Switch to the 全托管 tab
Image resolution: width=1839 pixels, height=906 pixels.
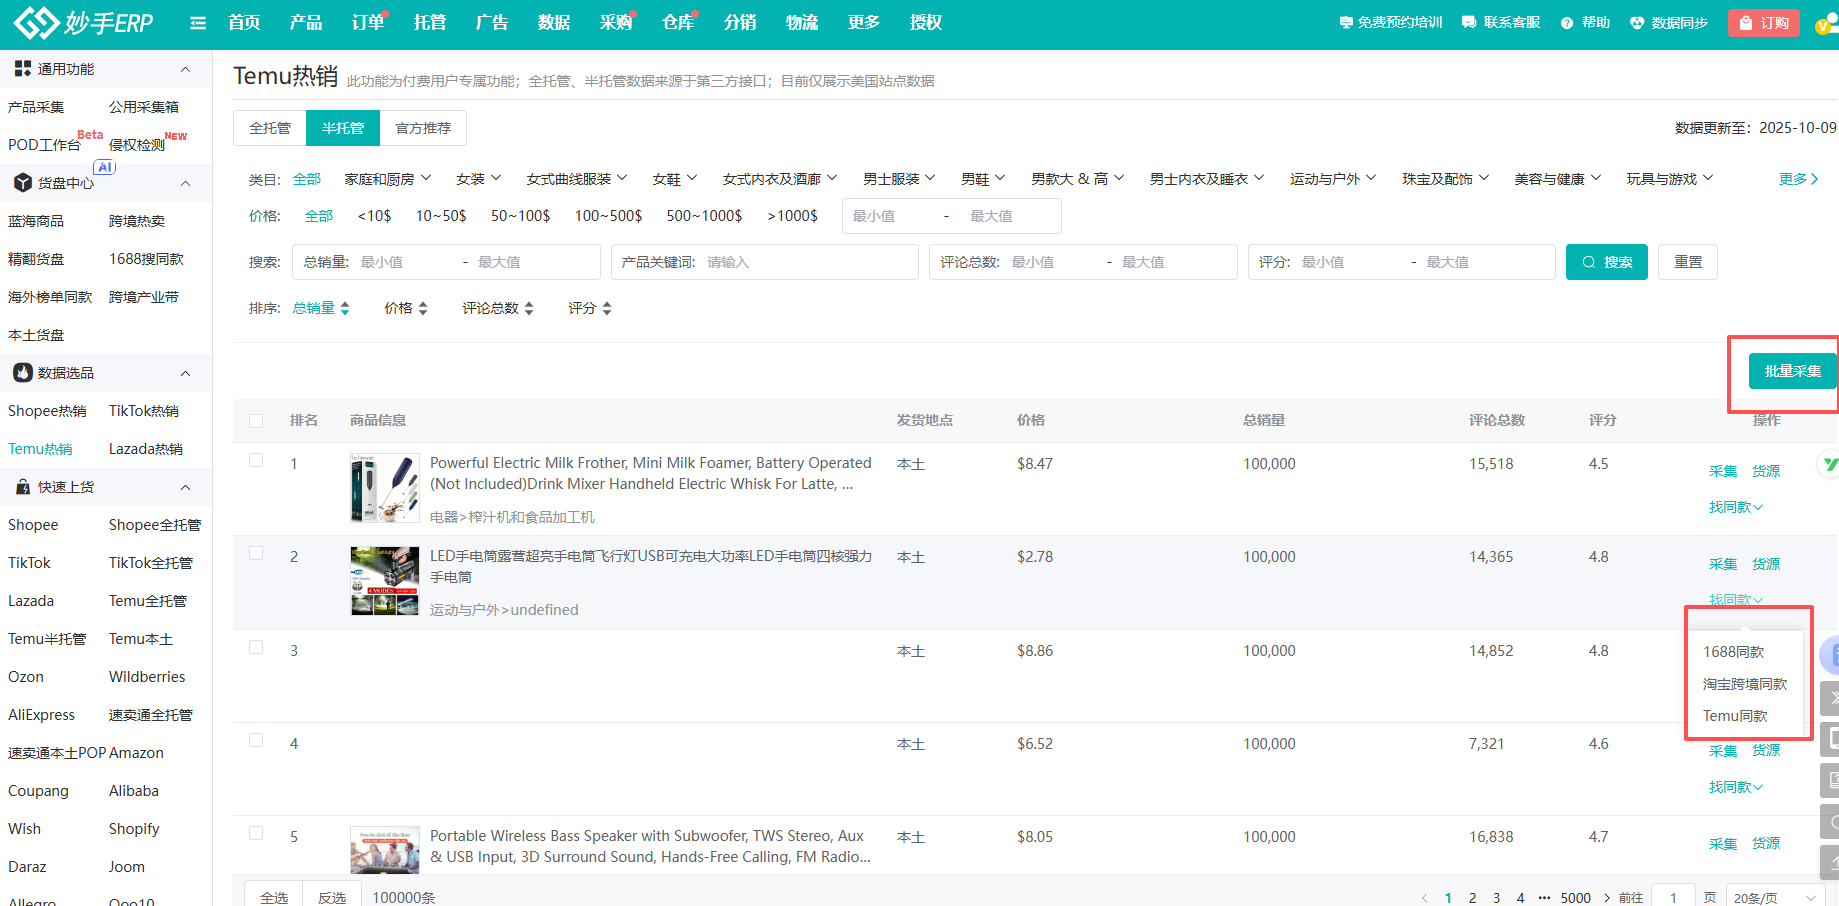coord(270,128)
